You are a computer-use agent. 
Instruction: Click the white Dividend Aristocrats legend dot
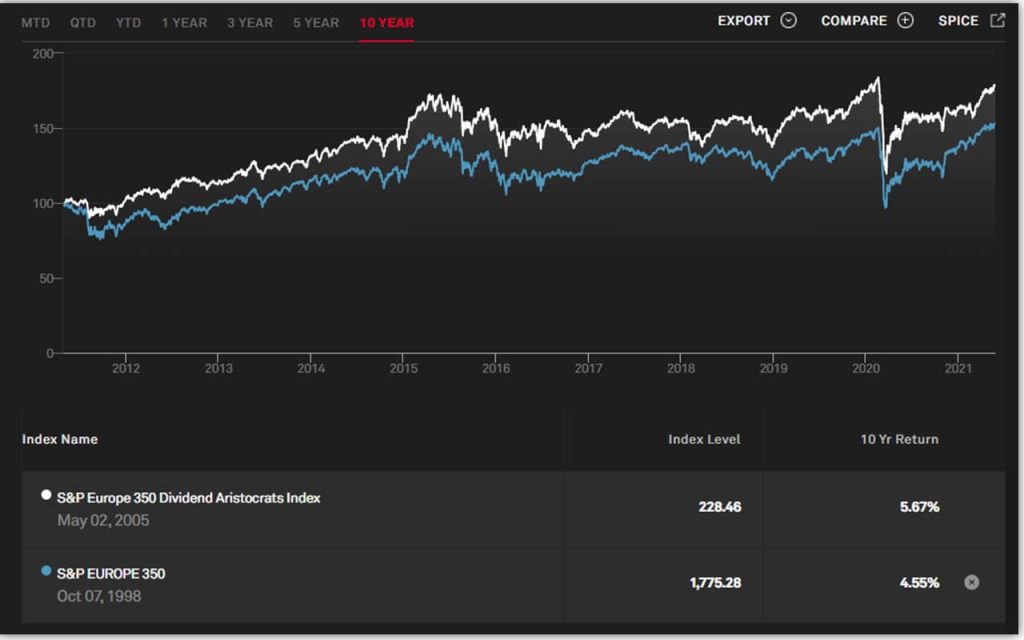46,495
